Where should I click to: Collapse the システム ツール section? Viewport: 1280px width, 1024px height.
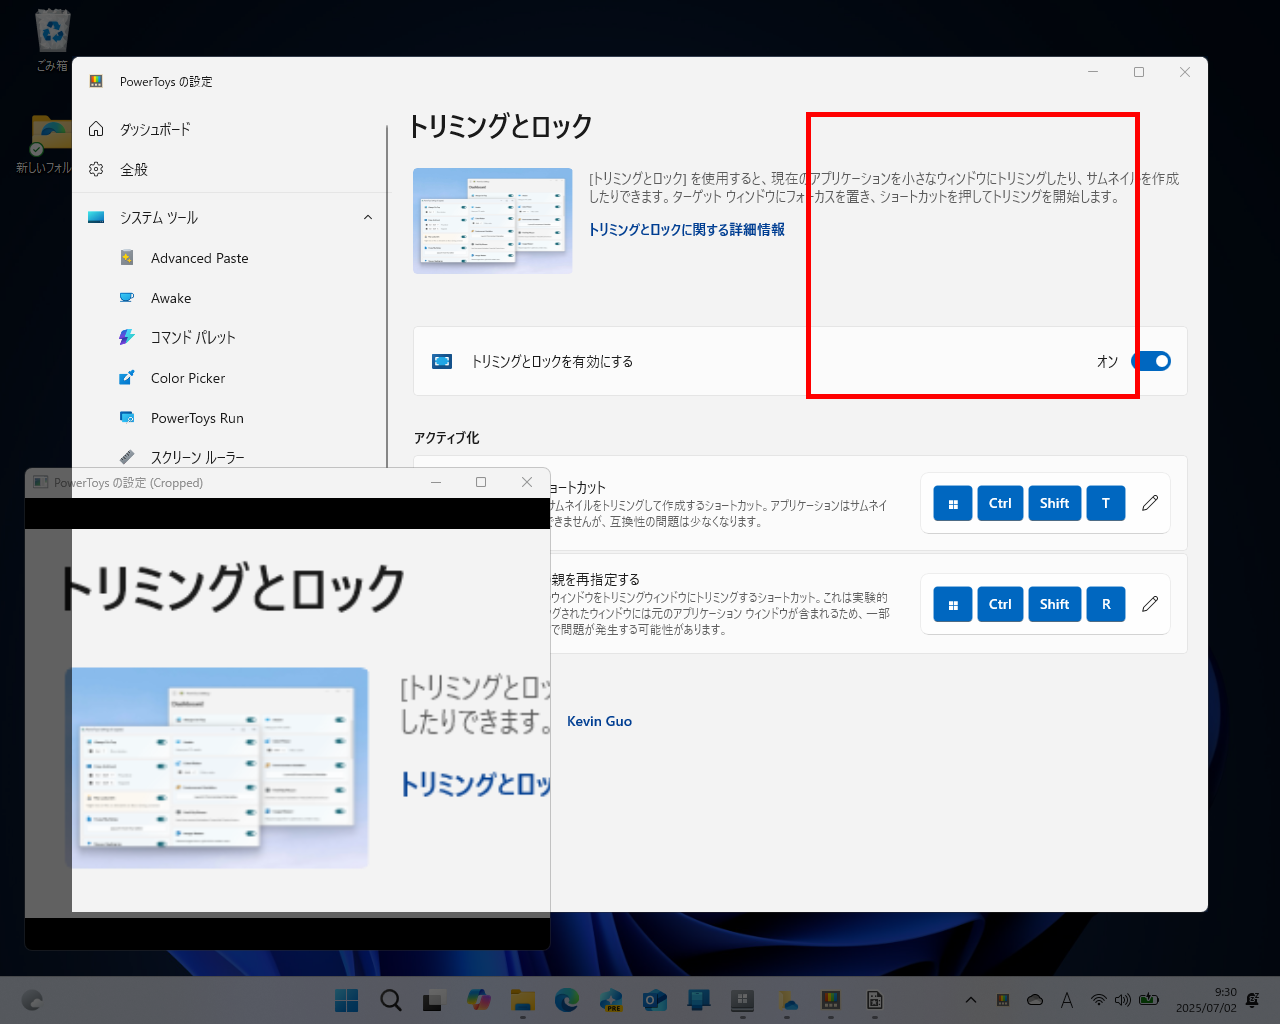click(368, 217)
